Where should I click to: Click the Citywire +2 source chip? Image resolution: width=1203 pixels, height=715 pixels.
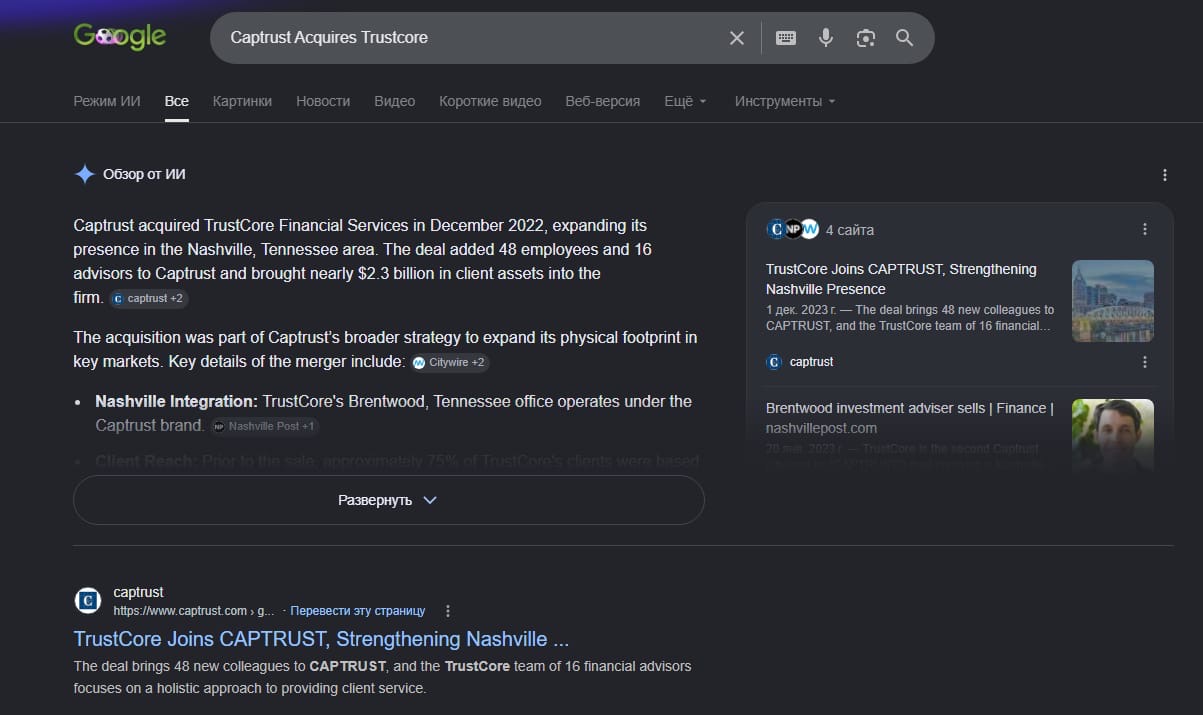click(449, 362)
